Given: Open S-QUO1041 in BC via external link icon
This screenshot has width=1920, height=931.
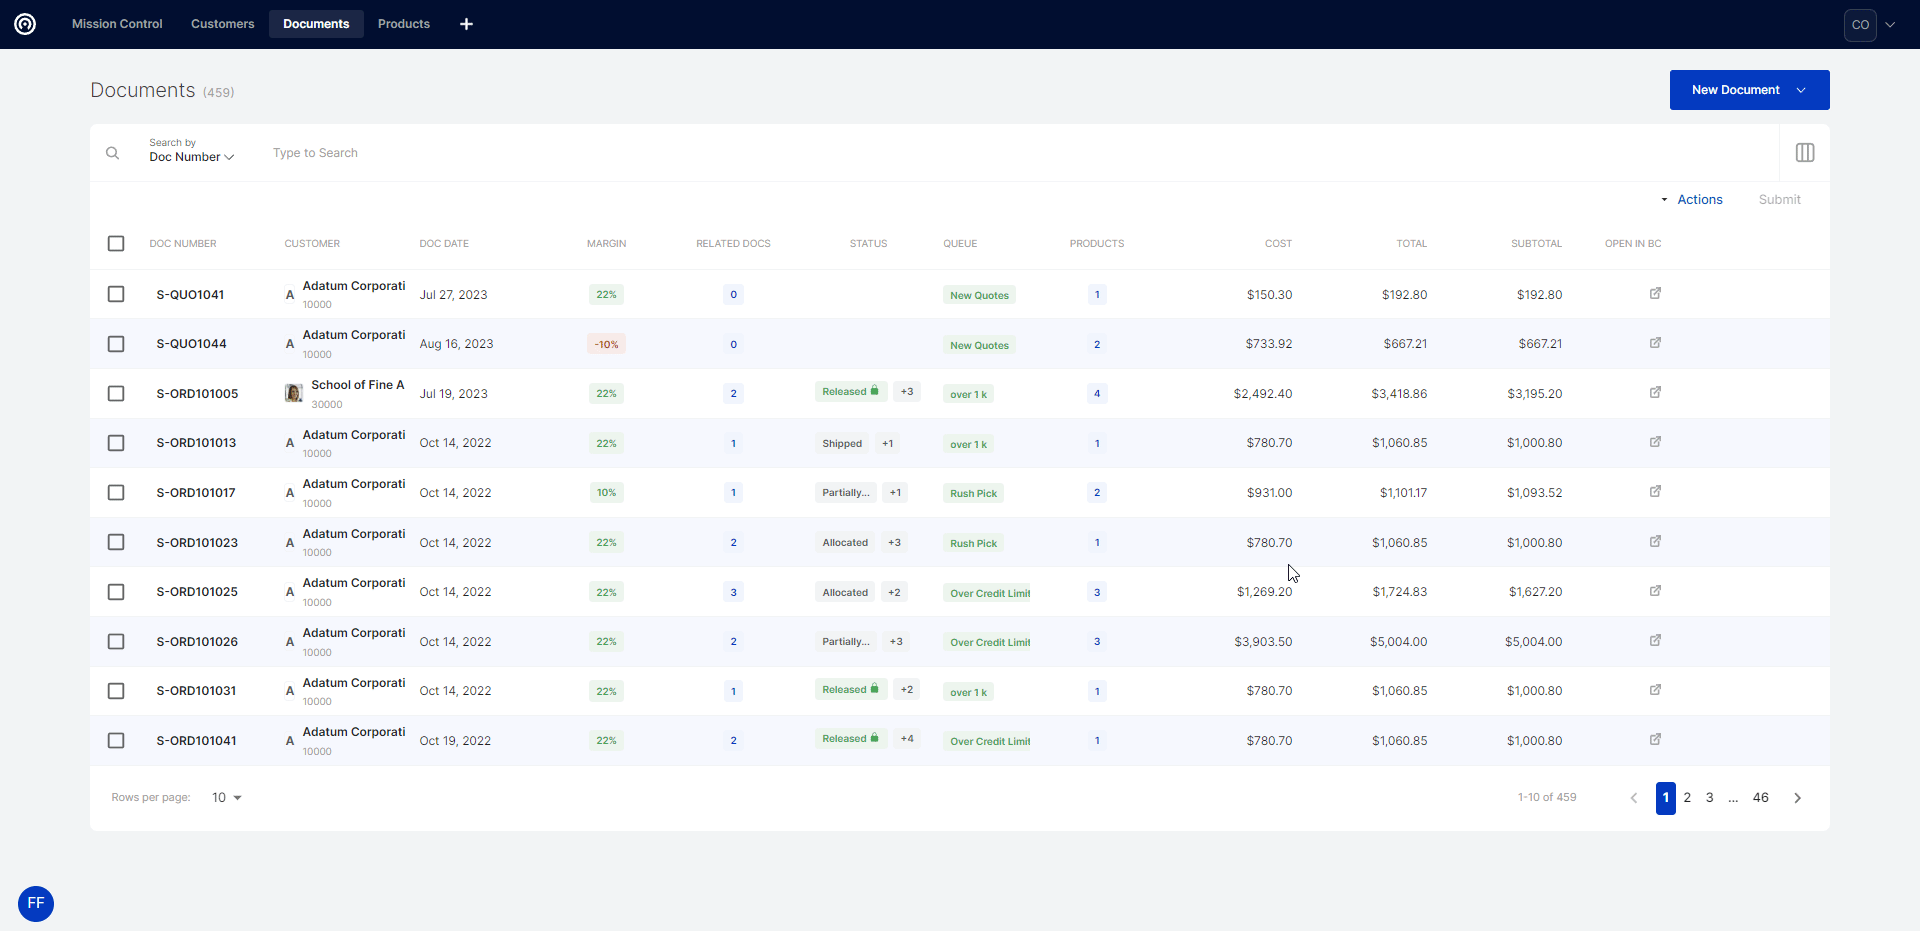Looking at the screenshot, I should click(x=1655, y=294).
